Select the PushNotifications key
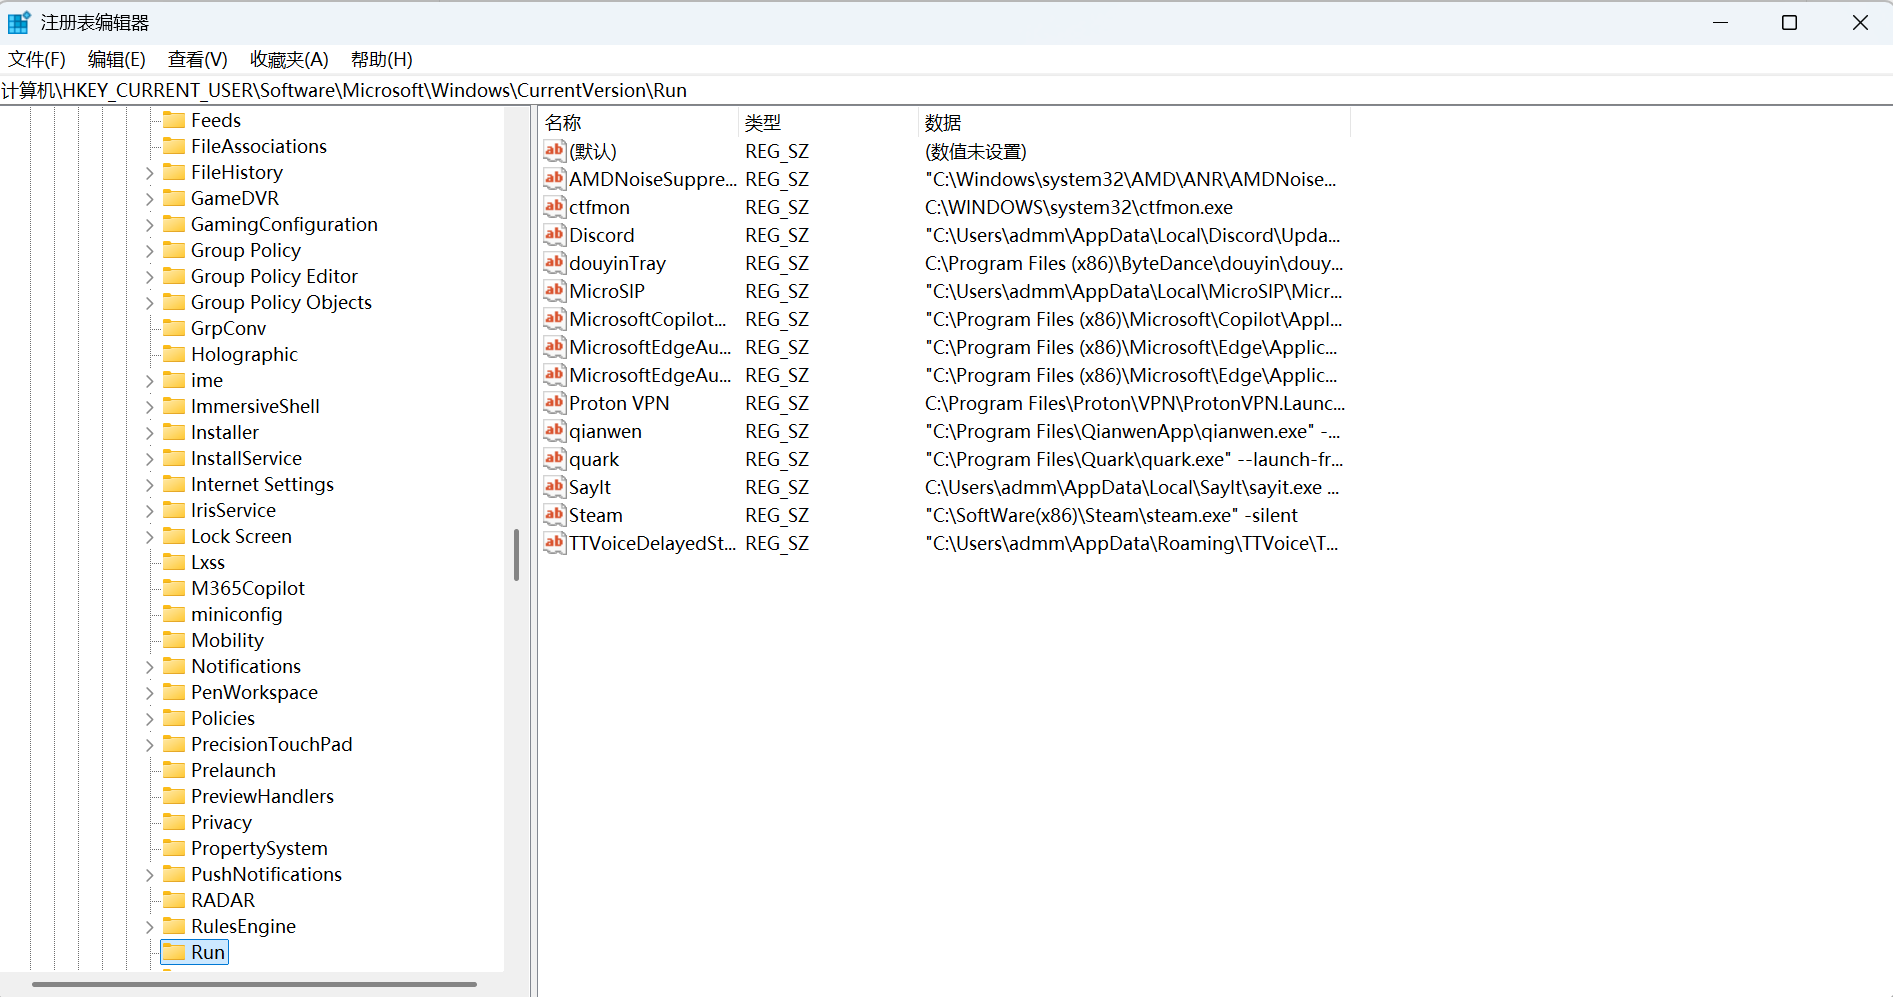Image resolution: width=1893 pixels, height=997 pixels. pos(266,874)
